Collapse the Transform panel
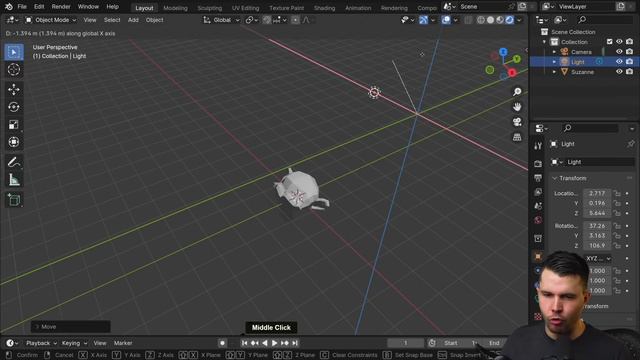This screenshot has height=360, width=640. click(555, 178)
